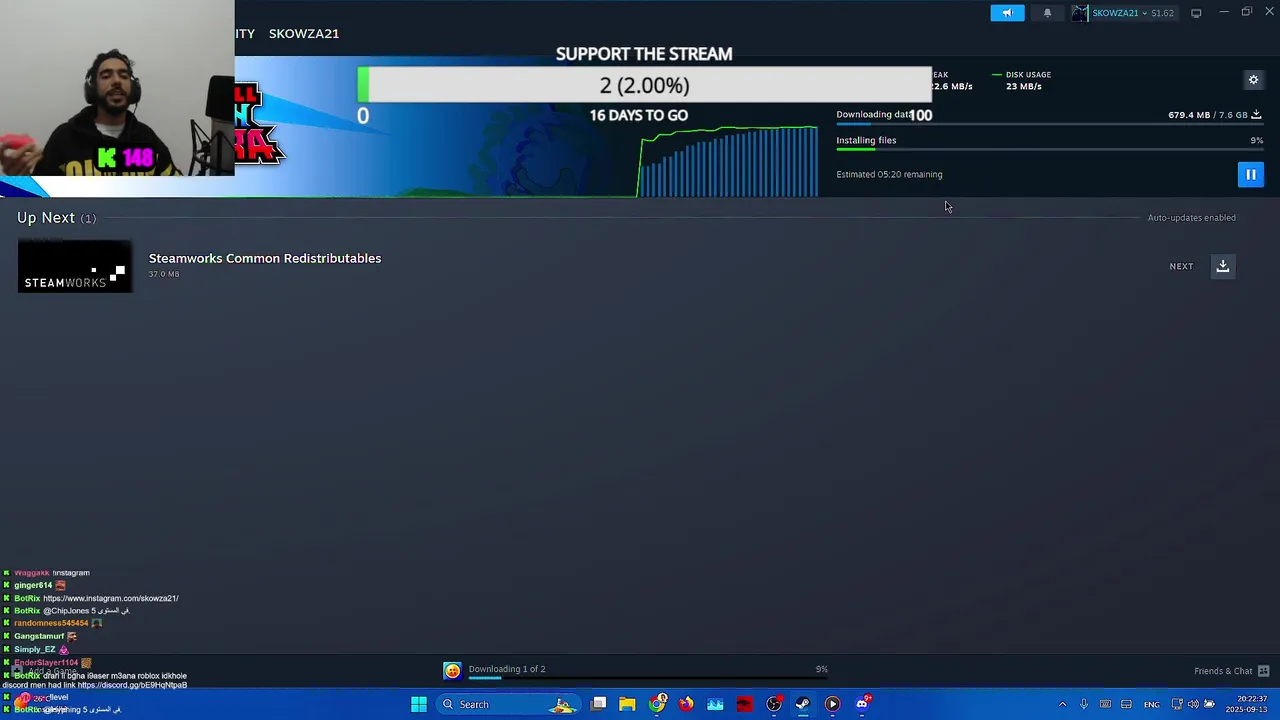Click the taskbar Search box
Viewport: 1280px width, 720px height.
(509, 704)
